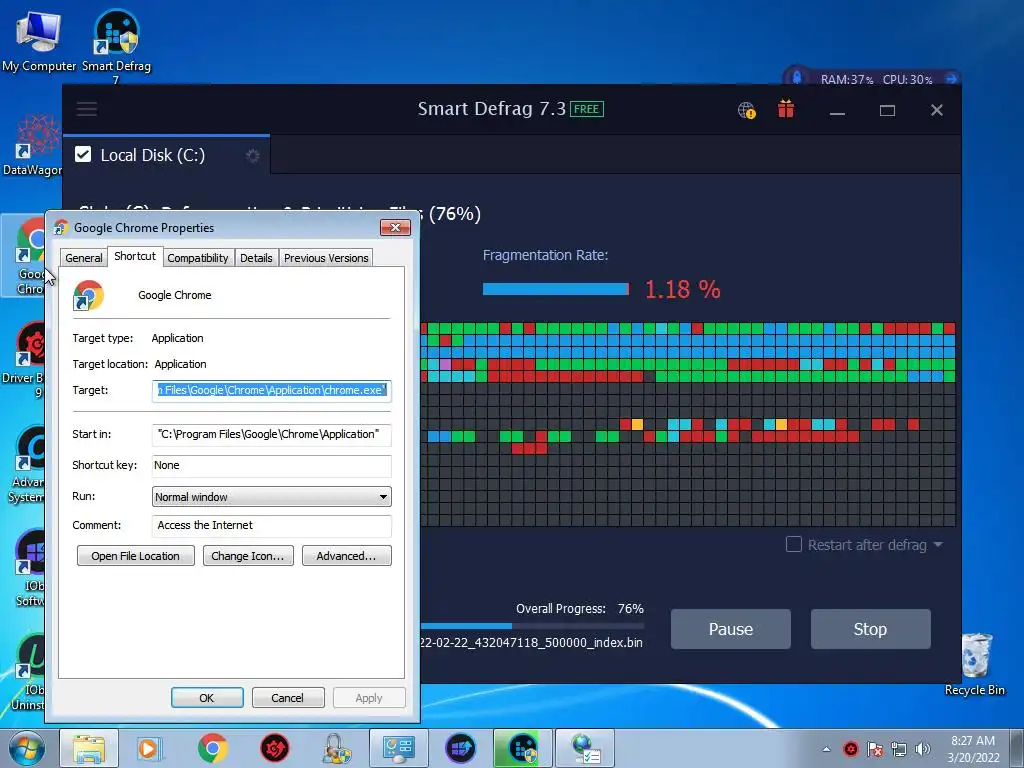Screen dimensions: 1024x768
Task: Open the red gift box icon
Action: 786,109
